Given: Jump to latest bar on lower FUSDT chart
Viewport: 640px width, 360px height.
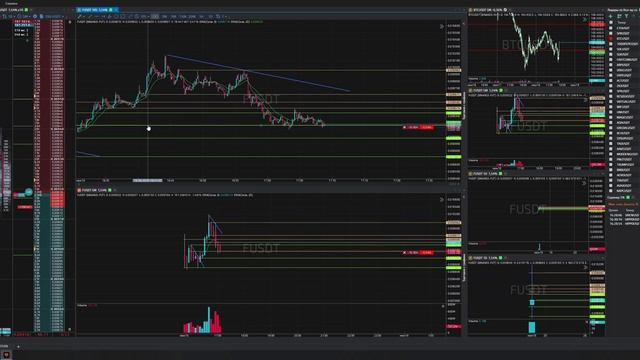Looking at the screenshot, I should tap(442, 200).
